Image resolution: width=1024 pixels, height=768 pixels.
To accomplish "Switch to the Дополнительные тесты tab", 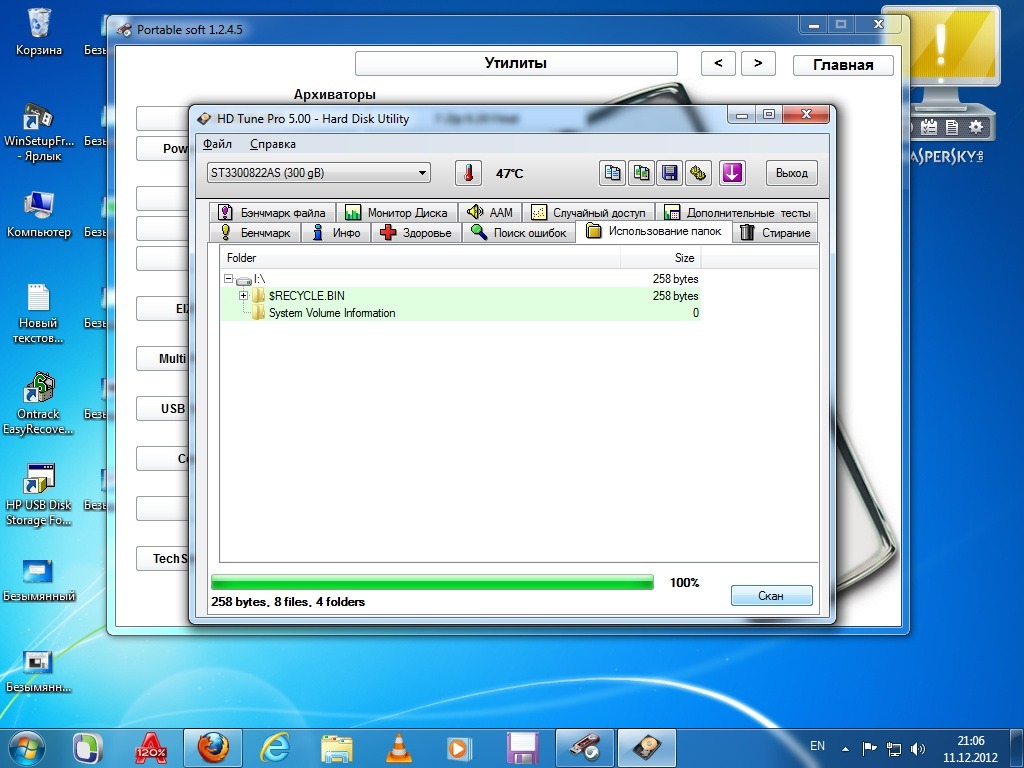I will click(737, 212).
